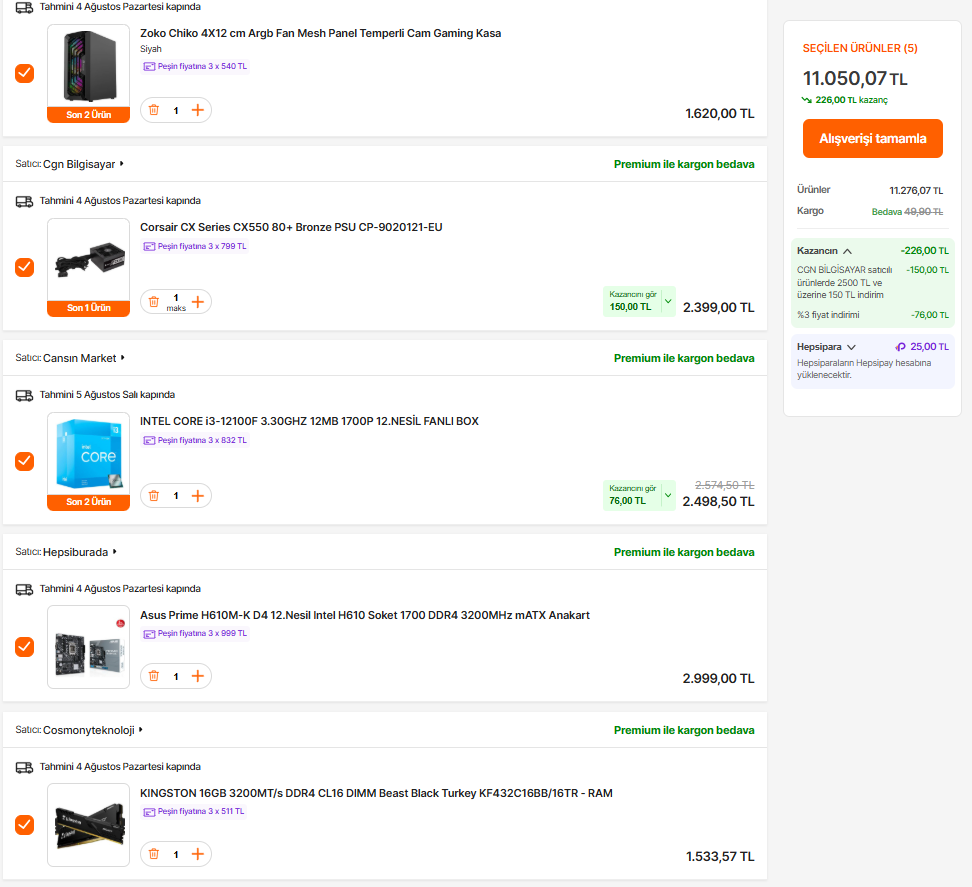
Task: Click installment card icon for Zoko case
Action: pyautogui.click(x=149, y=66)
